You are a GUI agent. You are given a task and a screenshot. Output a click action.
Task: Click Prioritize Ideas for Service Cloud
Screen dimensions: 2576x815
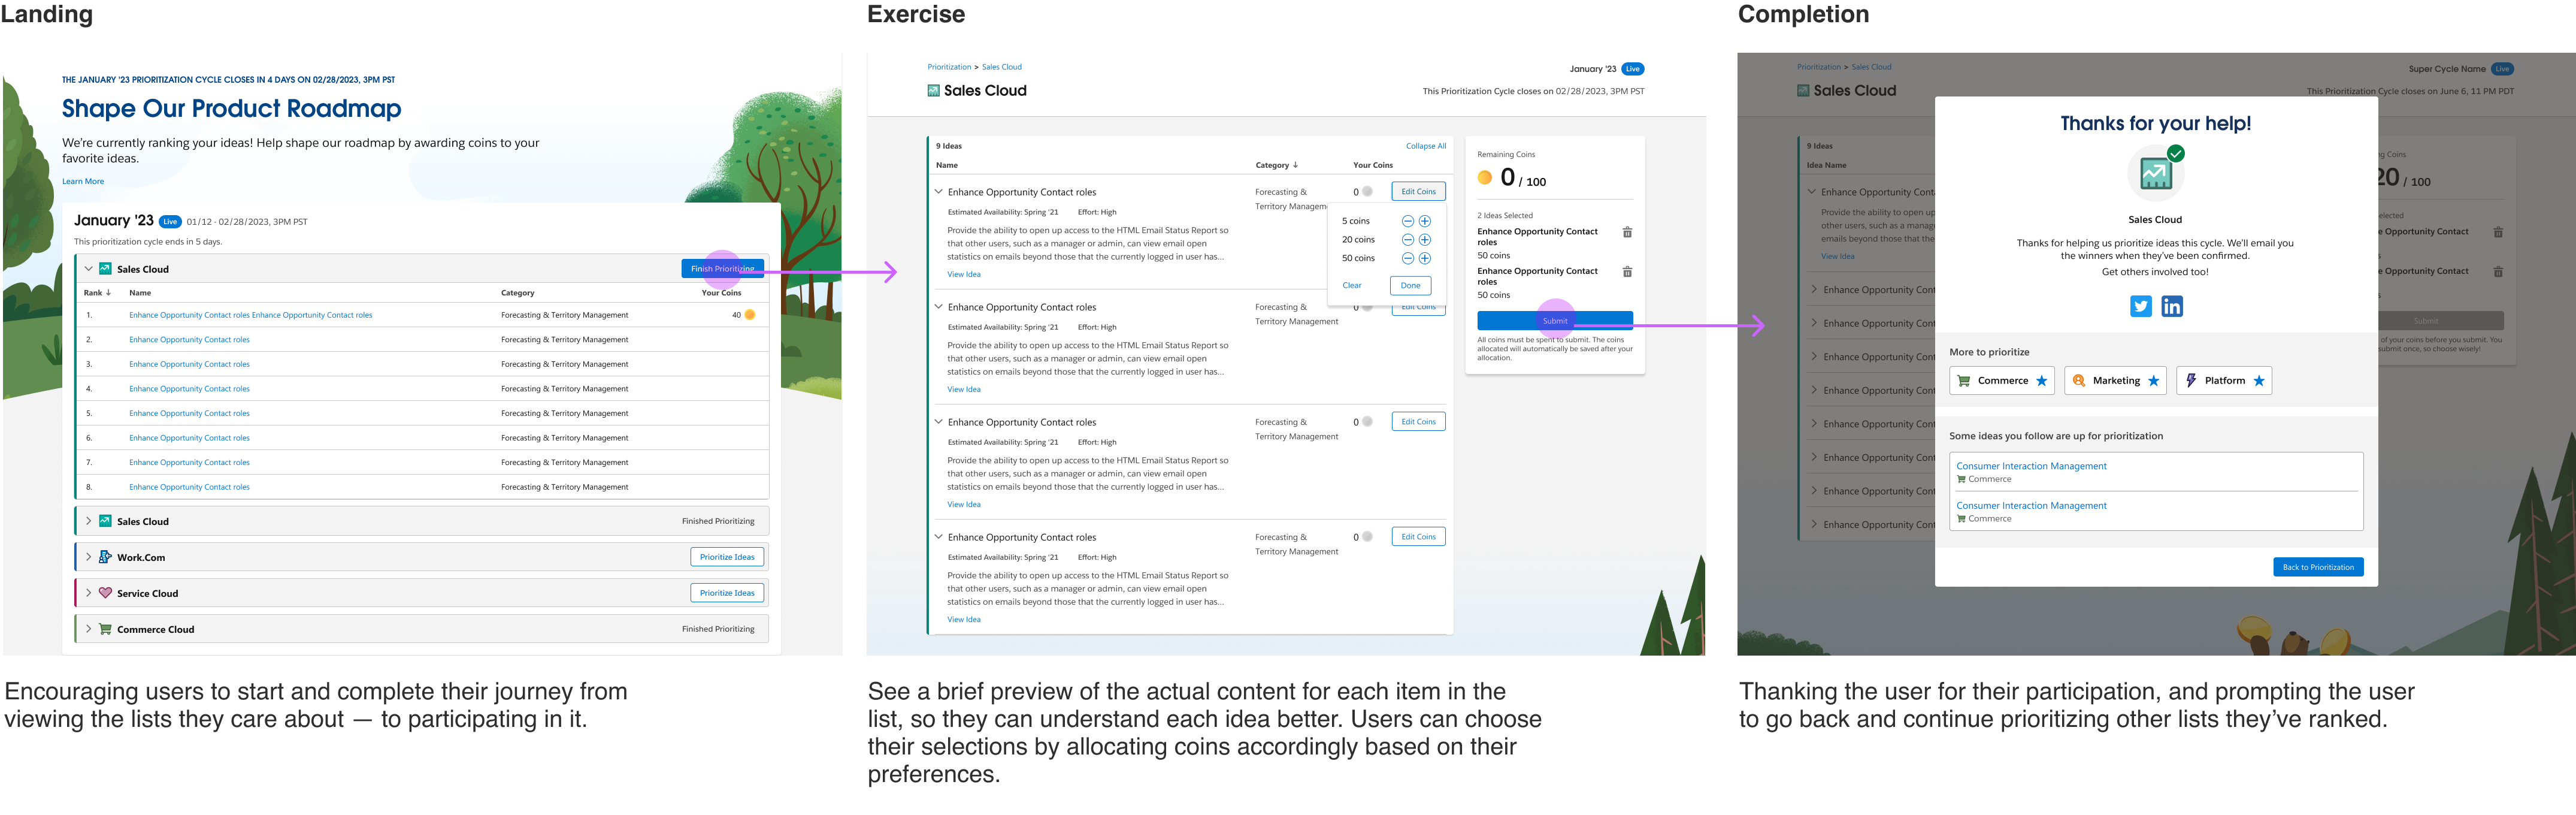point(727,593)
